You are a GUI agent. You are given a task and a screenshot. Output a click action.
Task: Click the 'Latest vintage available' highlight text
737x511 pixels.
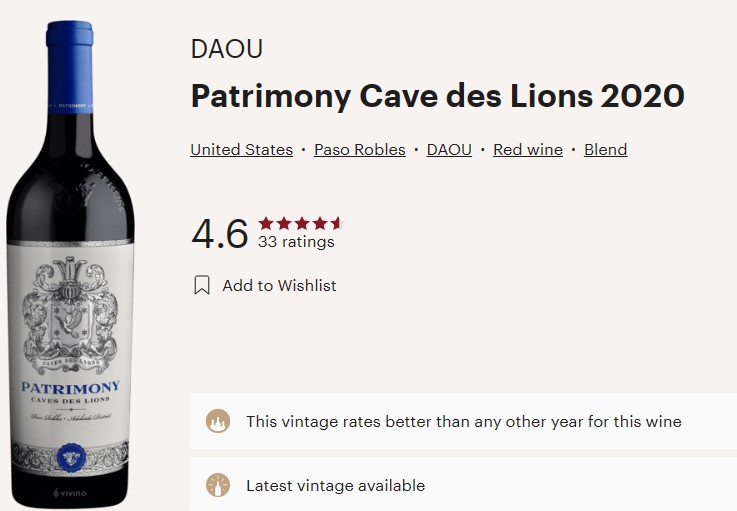click(335, 486)
